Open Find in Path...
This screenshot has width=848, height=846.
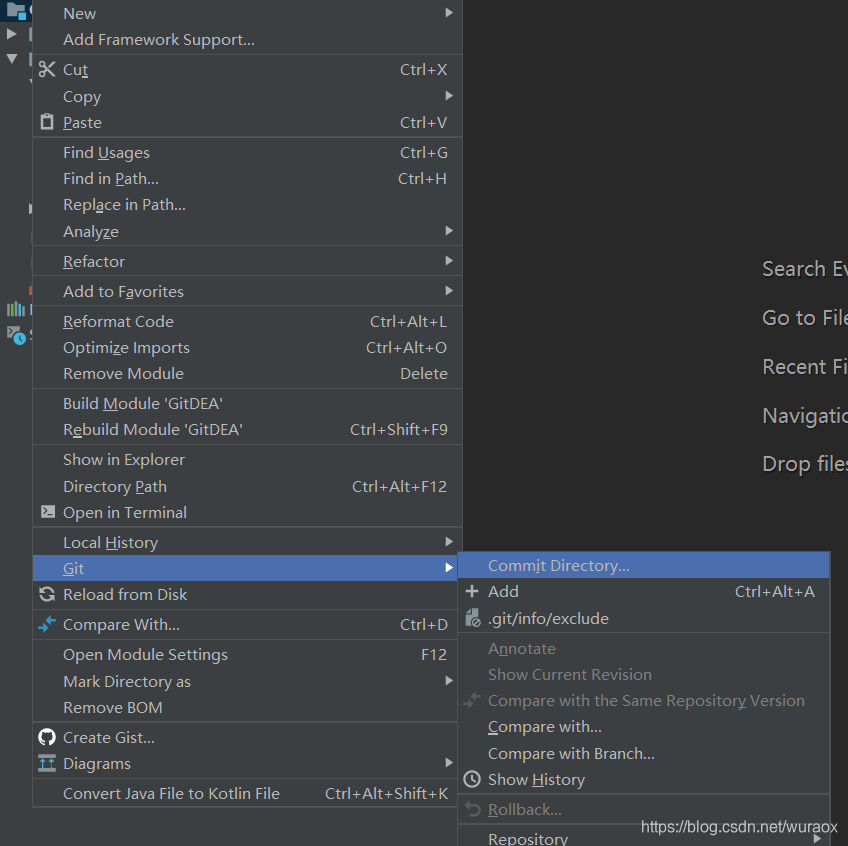pyautogui.click(x=247, y=179)
